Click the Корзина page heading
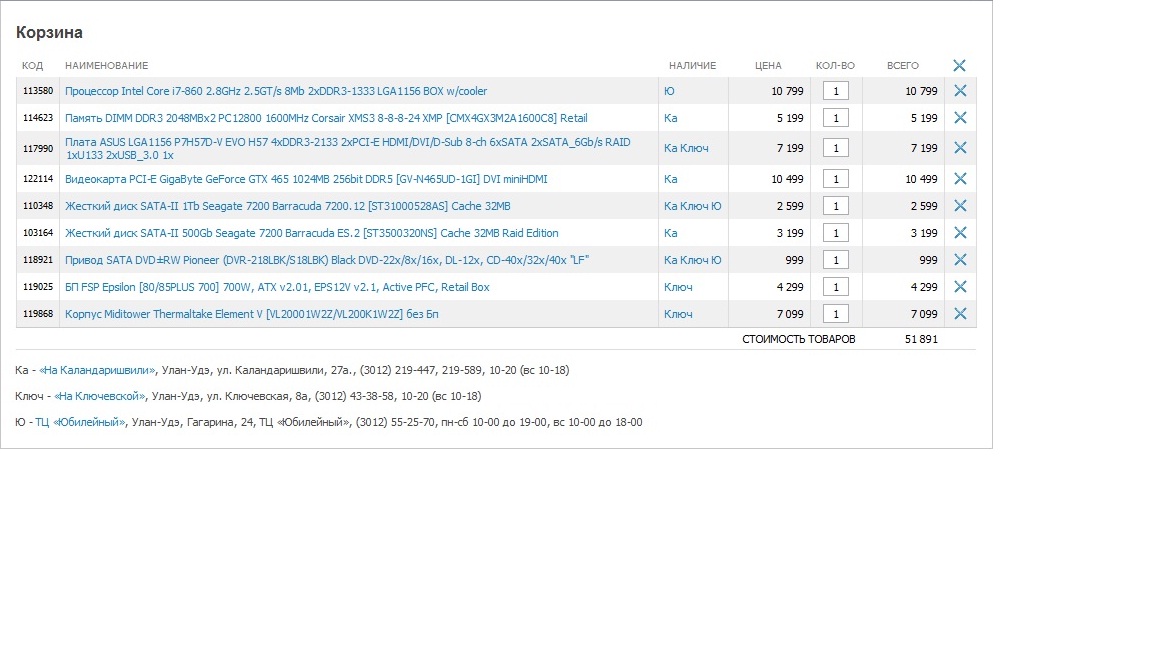 pos(49,32)
